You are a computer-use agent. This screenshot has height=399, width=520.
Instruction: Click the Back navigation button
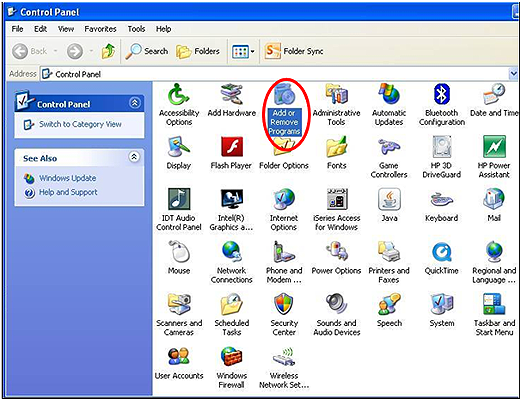tap(30, 51)
